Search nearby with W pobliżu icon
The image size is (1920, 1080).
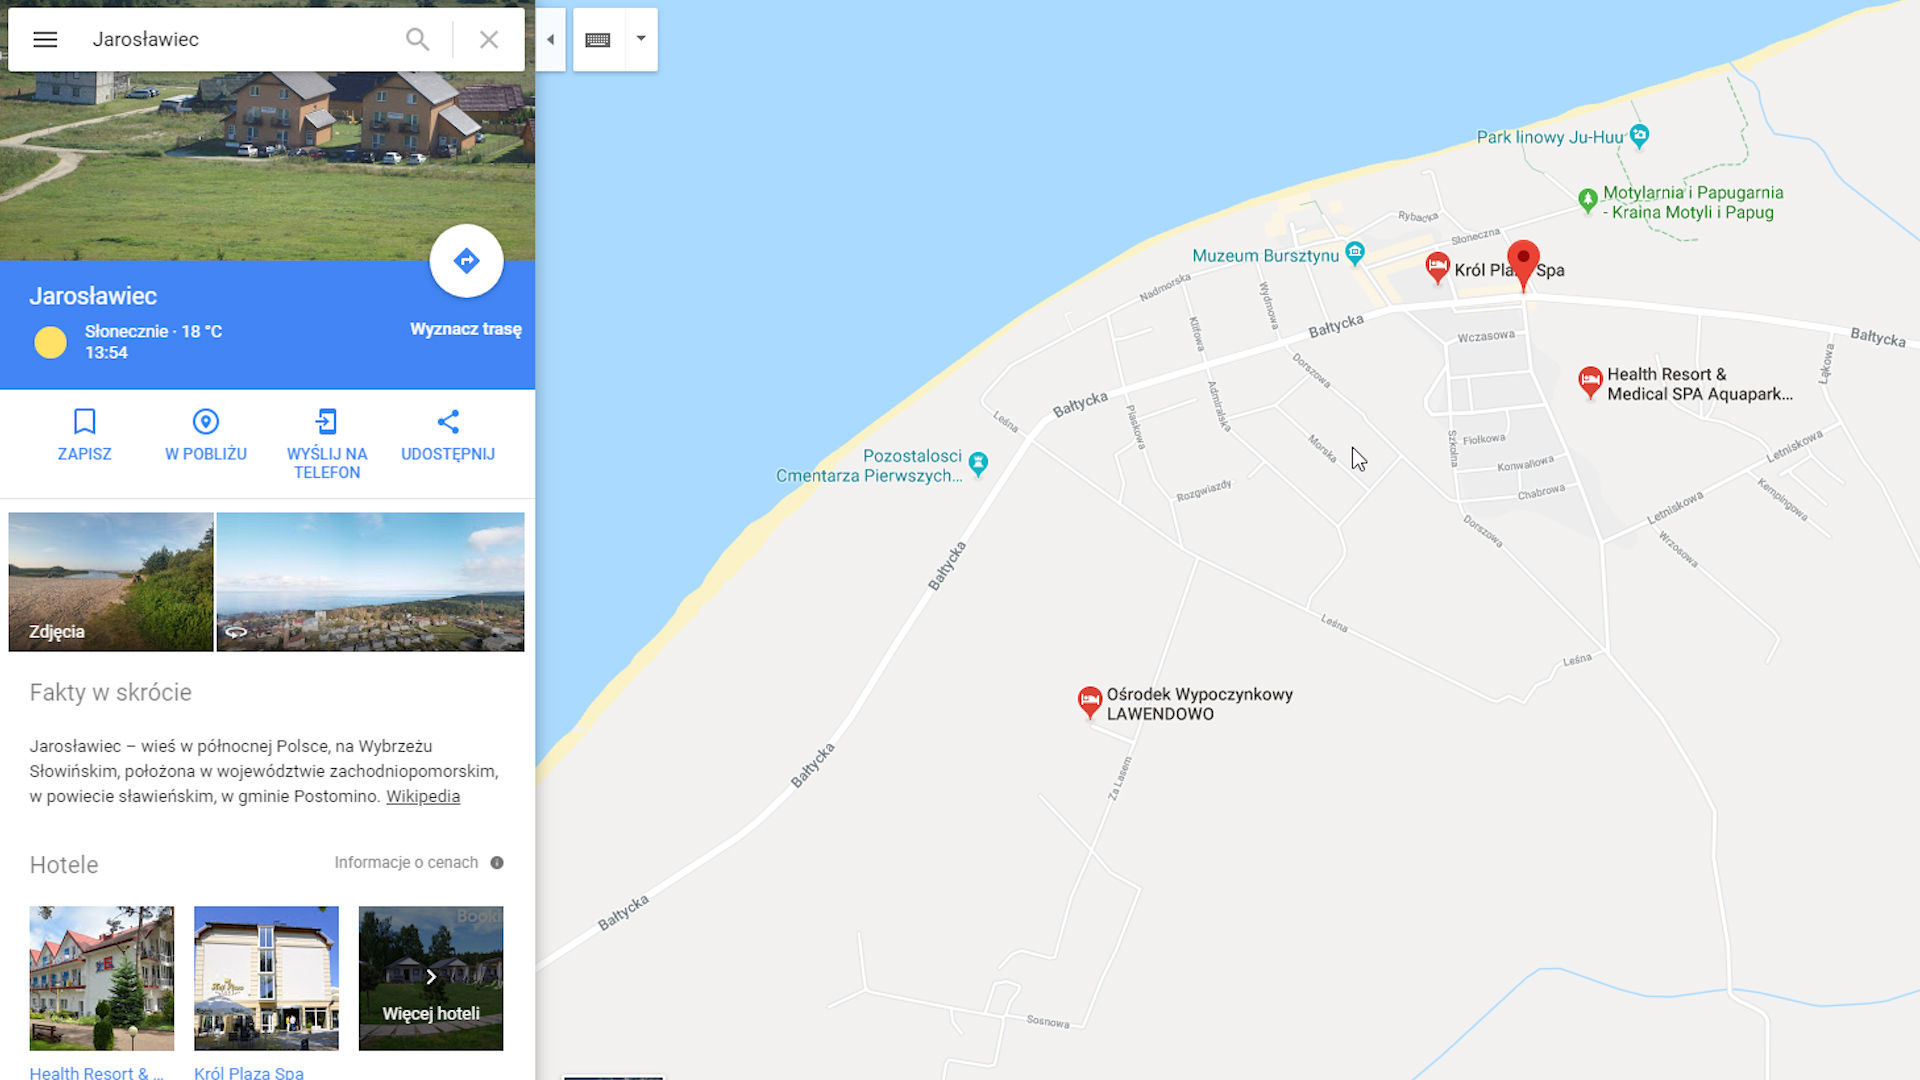point(206,434)
